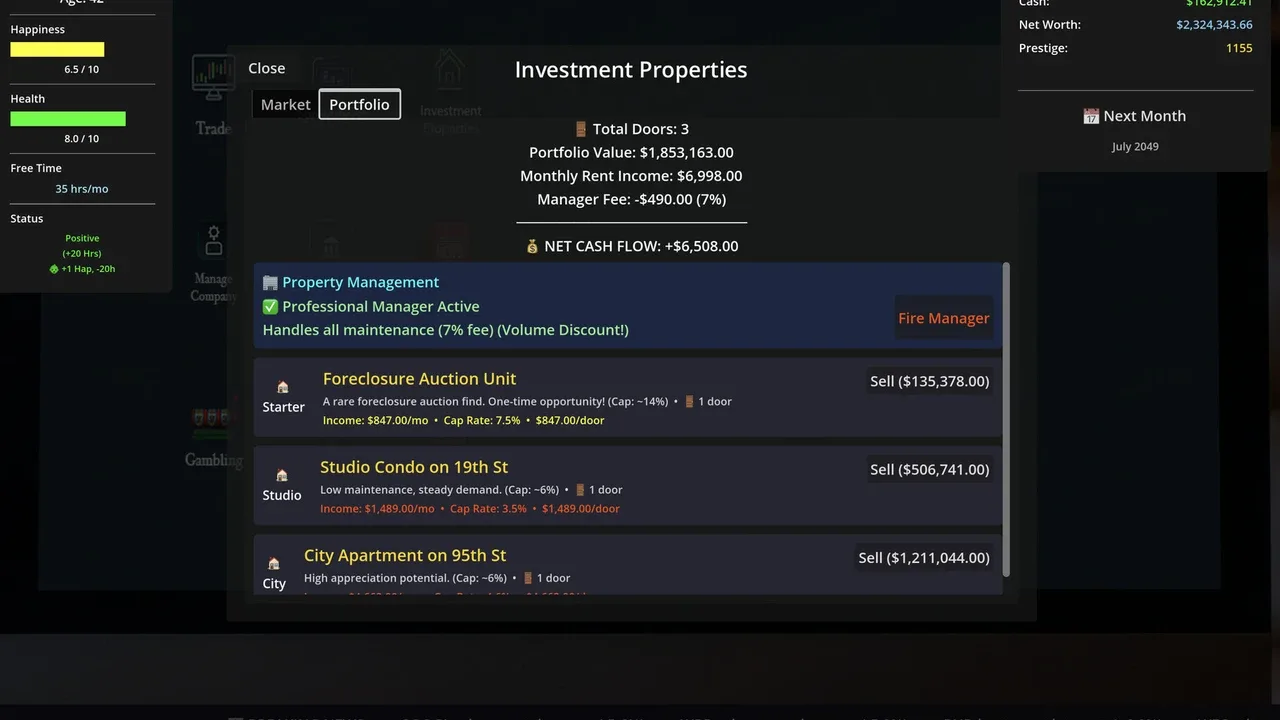1280x720 pixels.
Task: Click the Next Month calendar icon
Action: [x=1092, y=116]
